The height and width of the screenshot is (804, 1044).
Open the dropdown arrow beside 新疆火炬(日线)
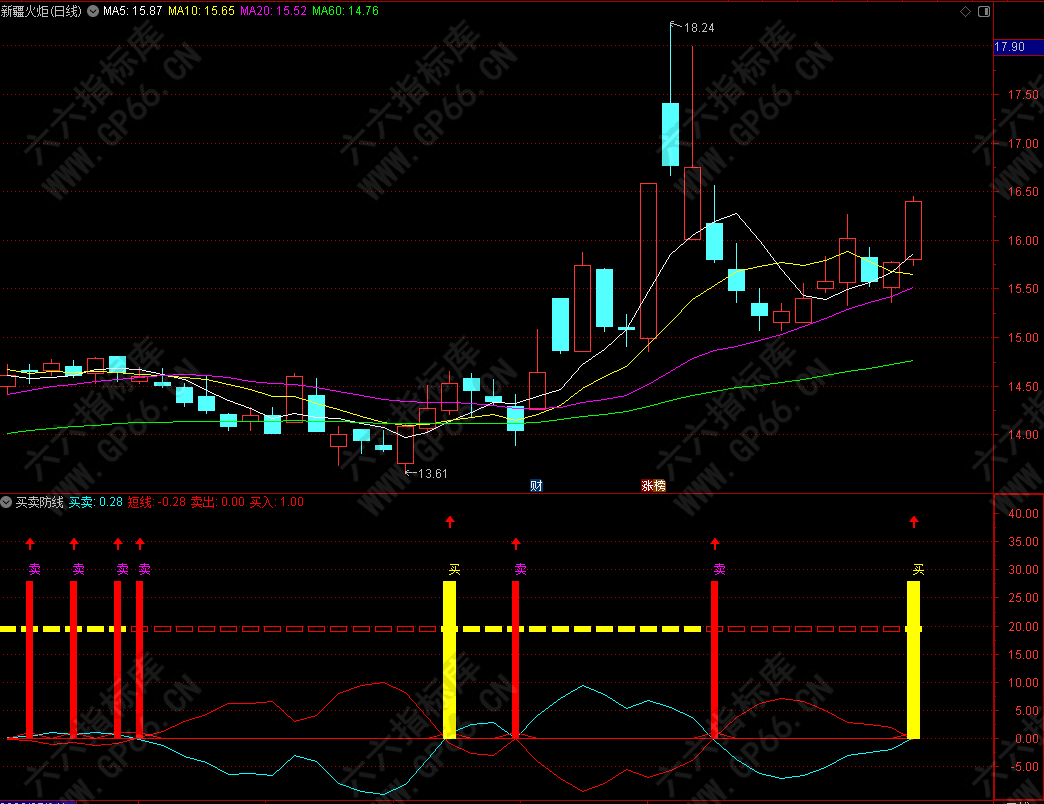click(x=93, y=11)
